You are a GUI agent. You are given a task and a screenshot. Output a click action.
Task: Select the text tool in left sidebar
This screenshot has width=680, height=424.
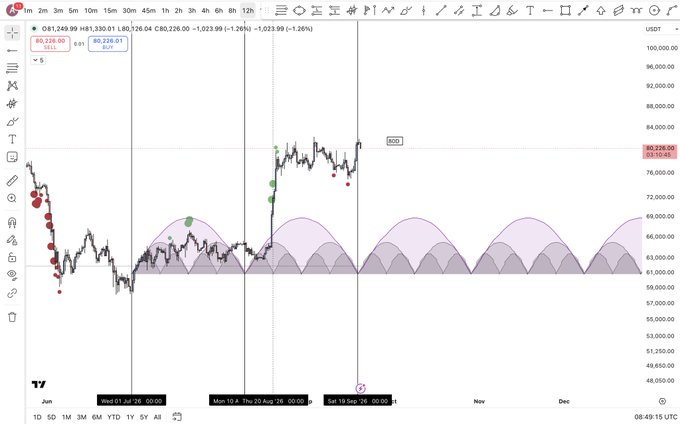coord(12,139)
